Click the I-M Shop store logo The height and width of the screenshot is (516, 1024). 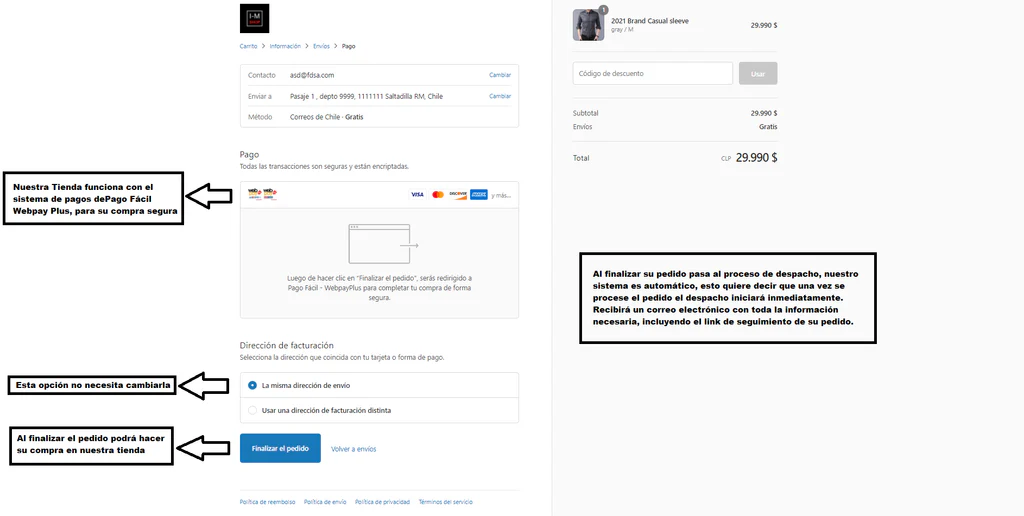click(254, 19)
